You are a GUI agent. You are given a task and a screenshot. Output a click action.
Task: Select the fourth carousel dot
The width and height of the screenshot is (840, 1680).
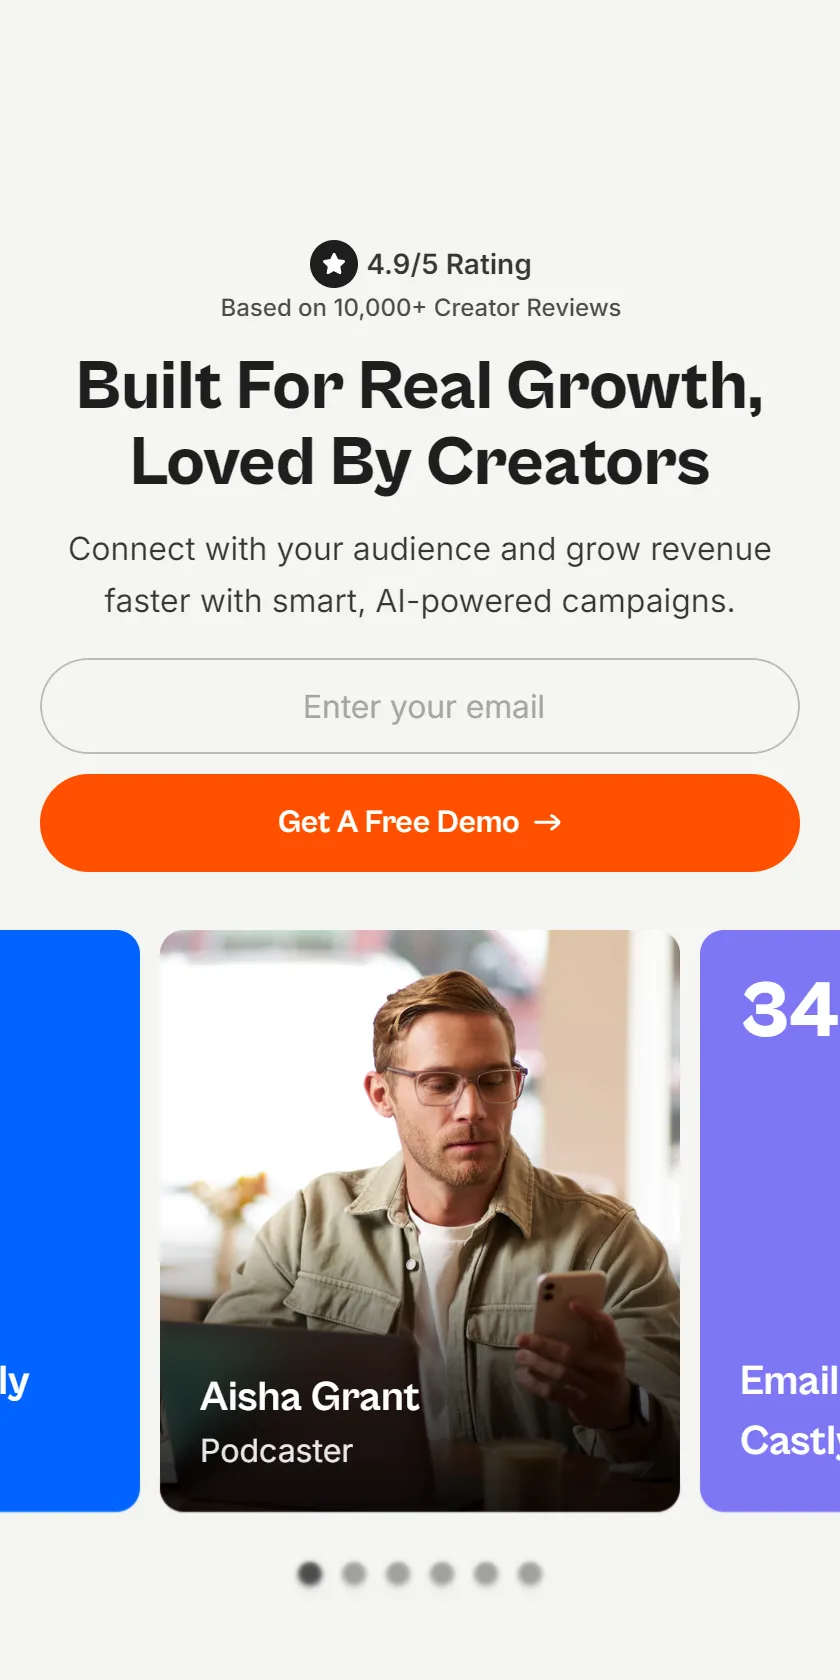click(442, 1574)
